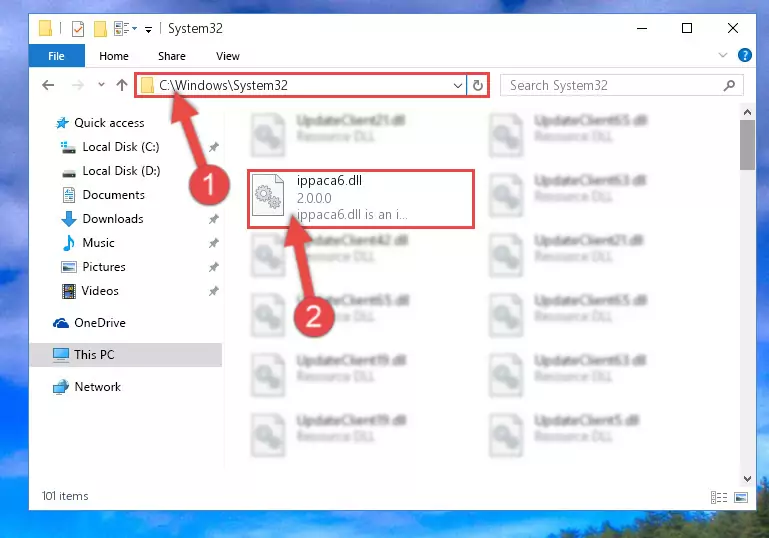Click the folder icon in title bar

coord(45,28)
